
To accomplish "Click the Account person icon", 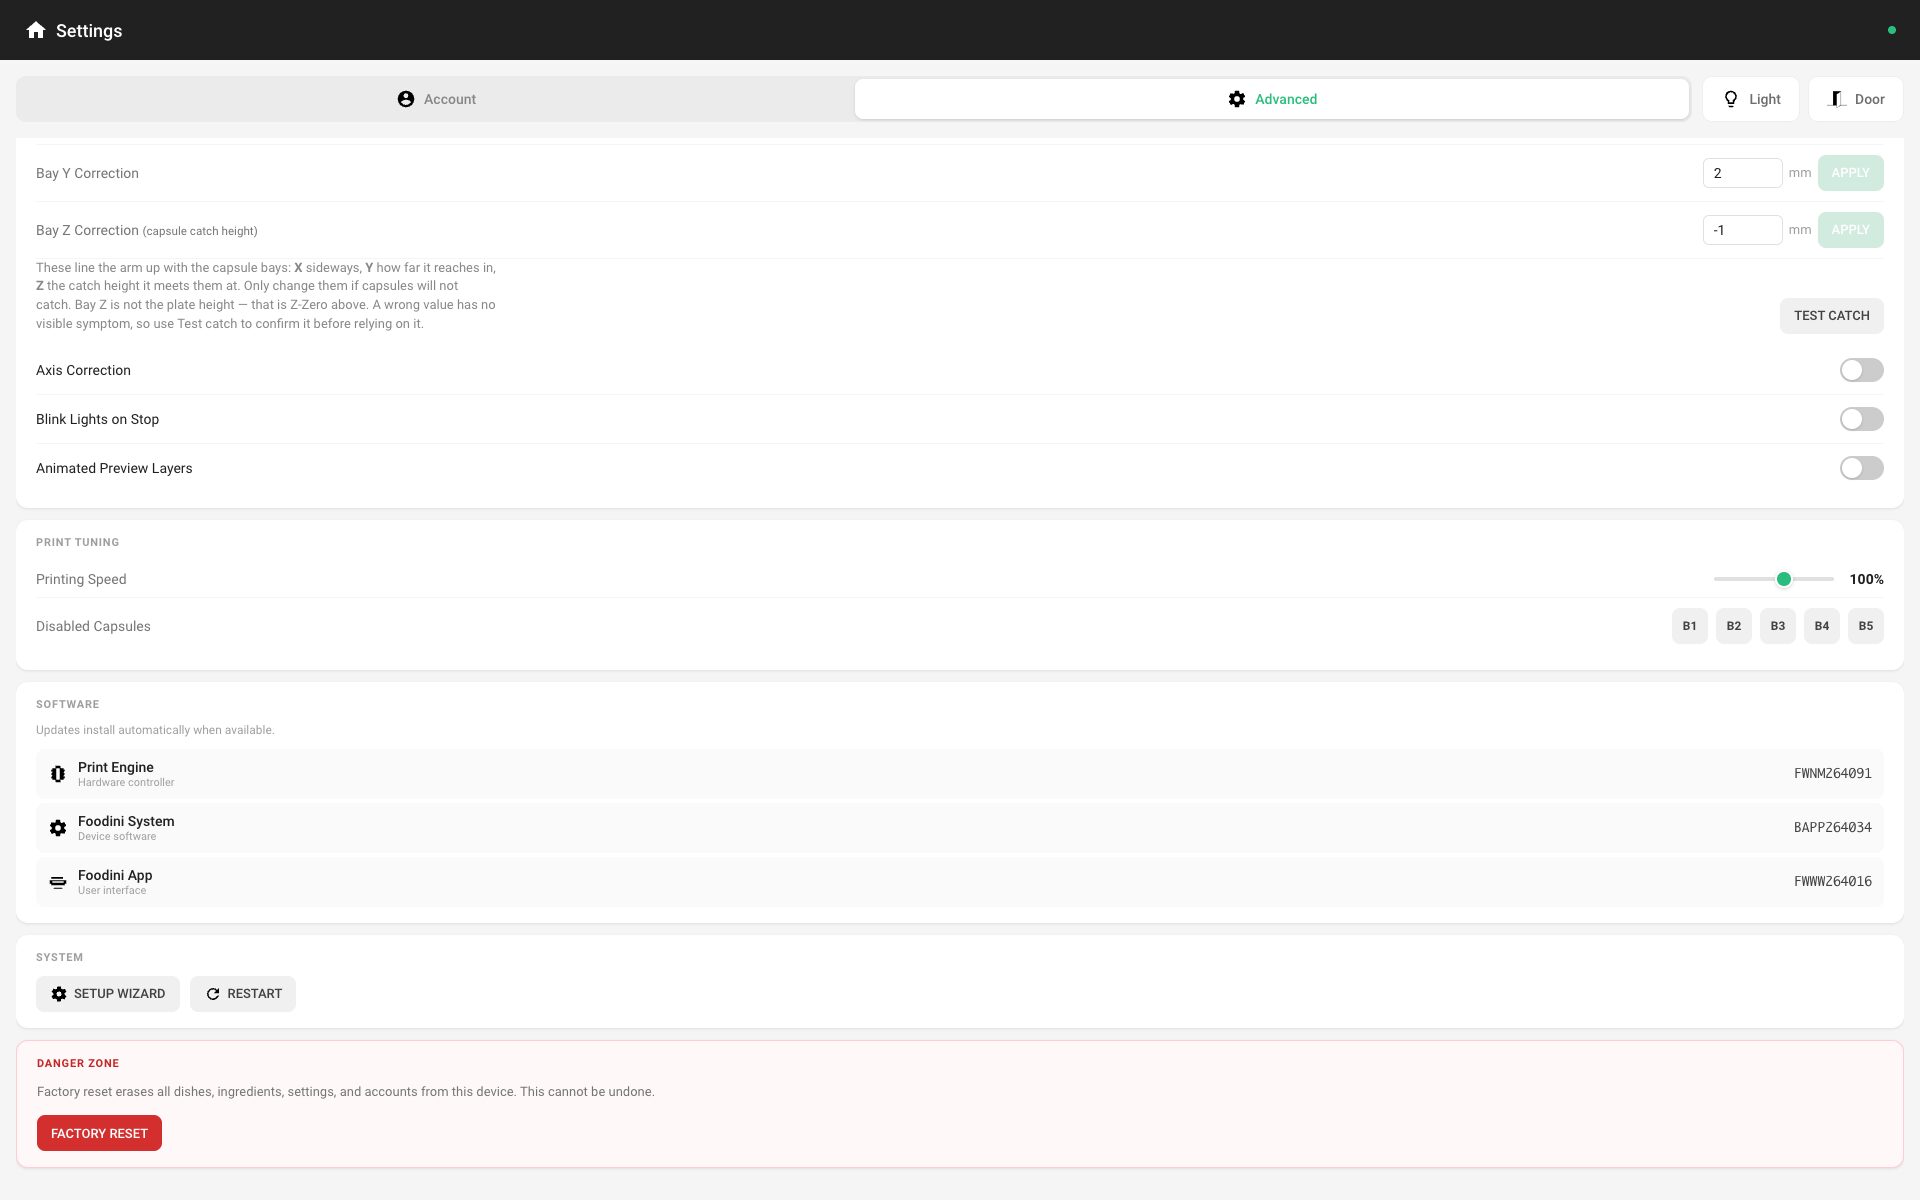I will (406, 99).
